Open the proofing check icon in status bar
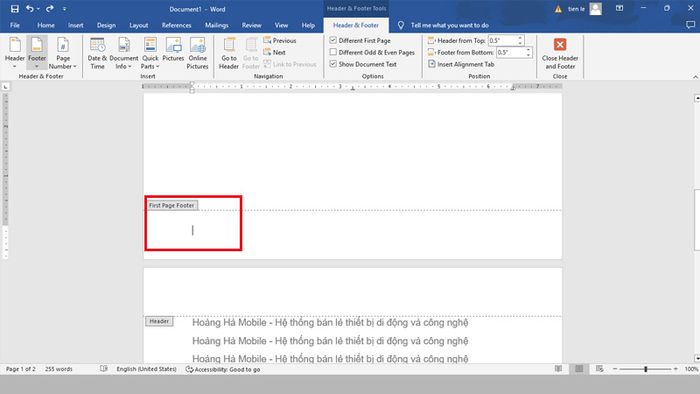The width and height of the screenshot is (700, 394). pos(104,369)
